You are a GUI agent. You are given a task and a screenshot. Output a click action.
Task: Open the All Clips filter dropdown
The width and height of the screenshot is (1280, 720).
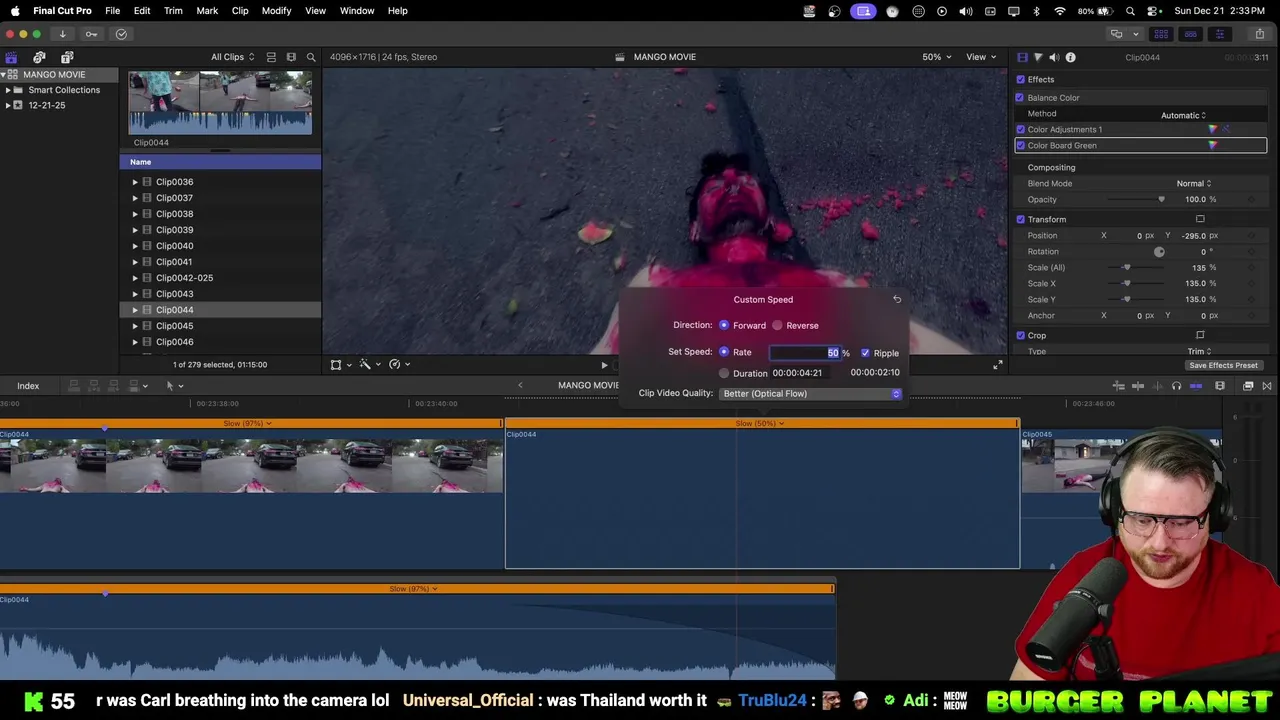(232, 57)
